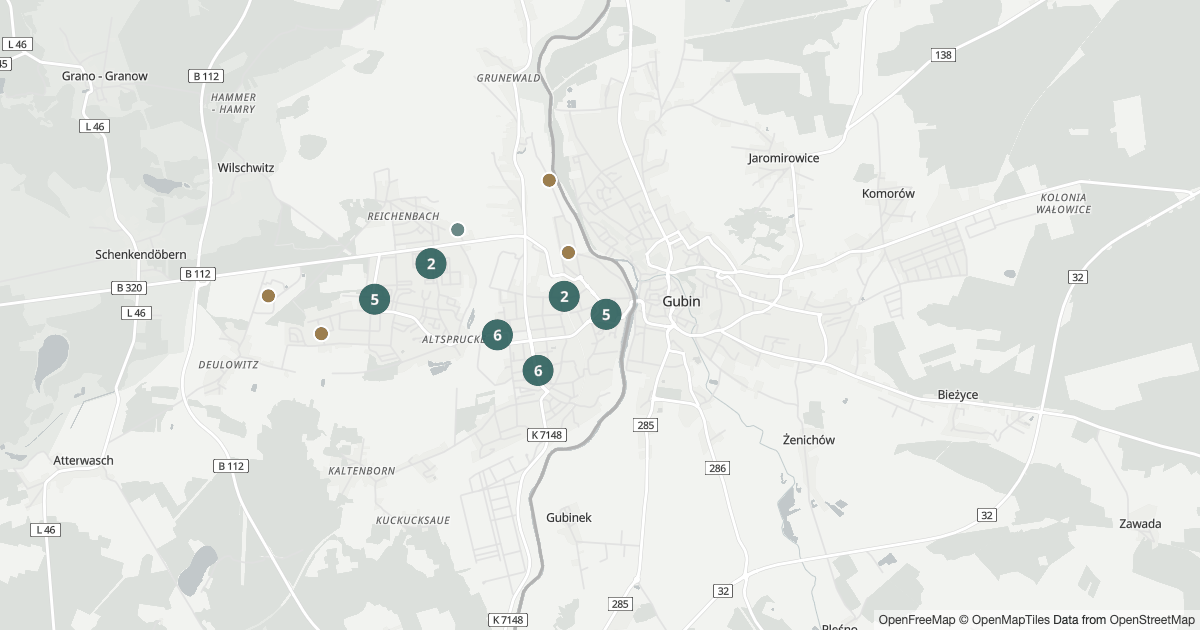Open the 6 cluster above K 7148
The width and height of the screenshot is (1200, 630).
pos(538,370)
